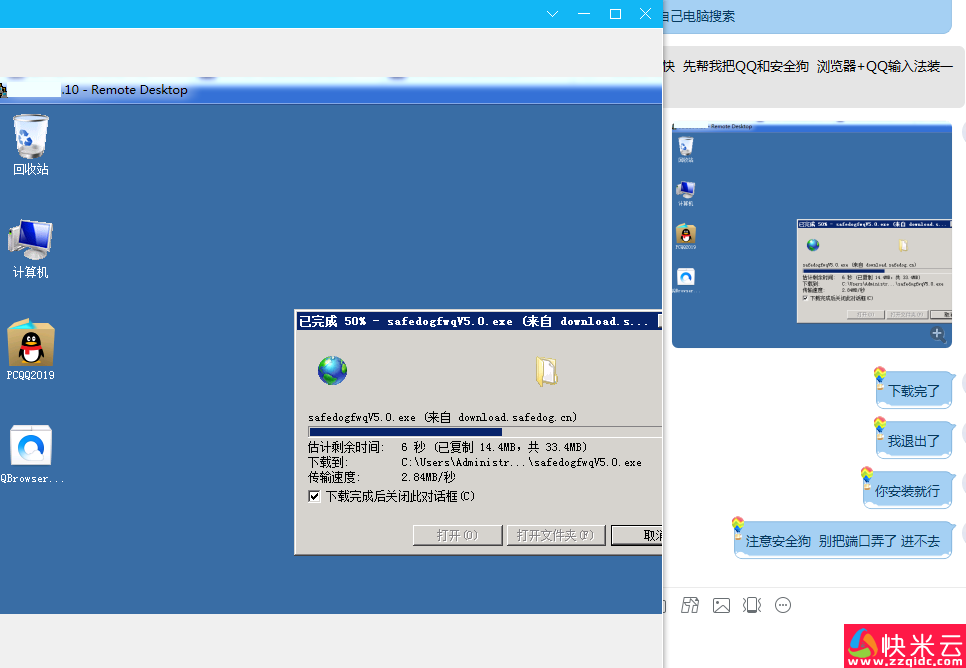This screenshot has height=668, width=966.
Task: Click the 下载到 C:\Users path line
Action: [x=474, y=462]
